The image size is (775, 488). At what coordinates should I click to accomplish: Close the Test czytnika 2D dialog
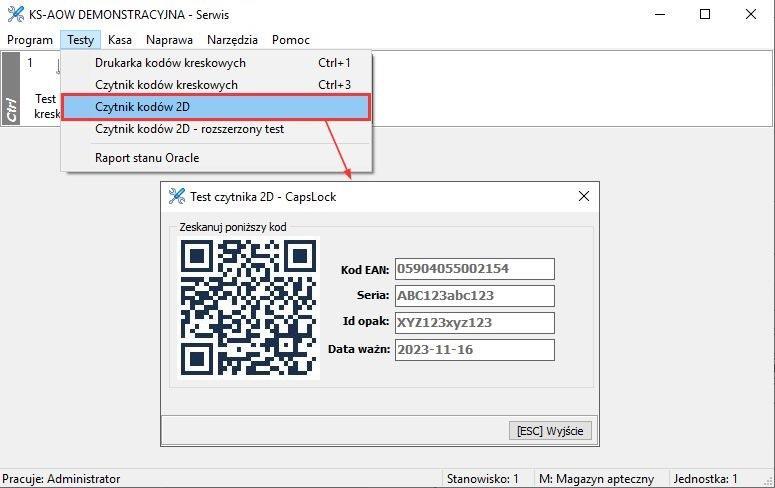point(584,196)
